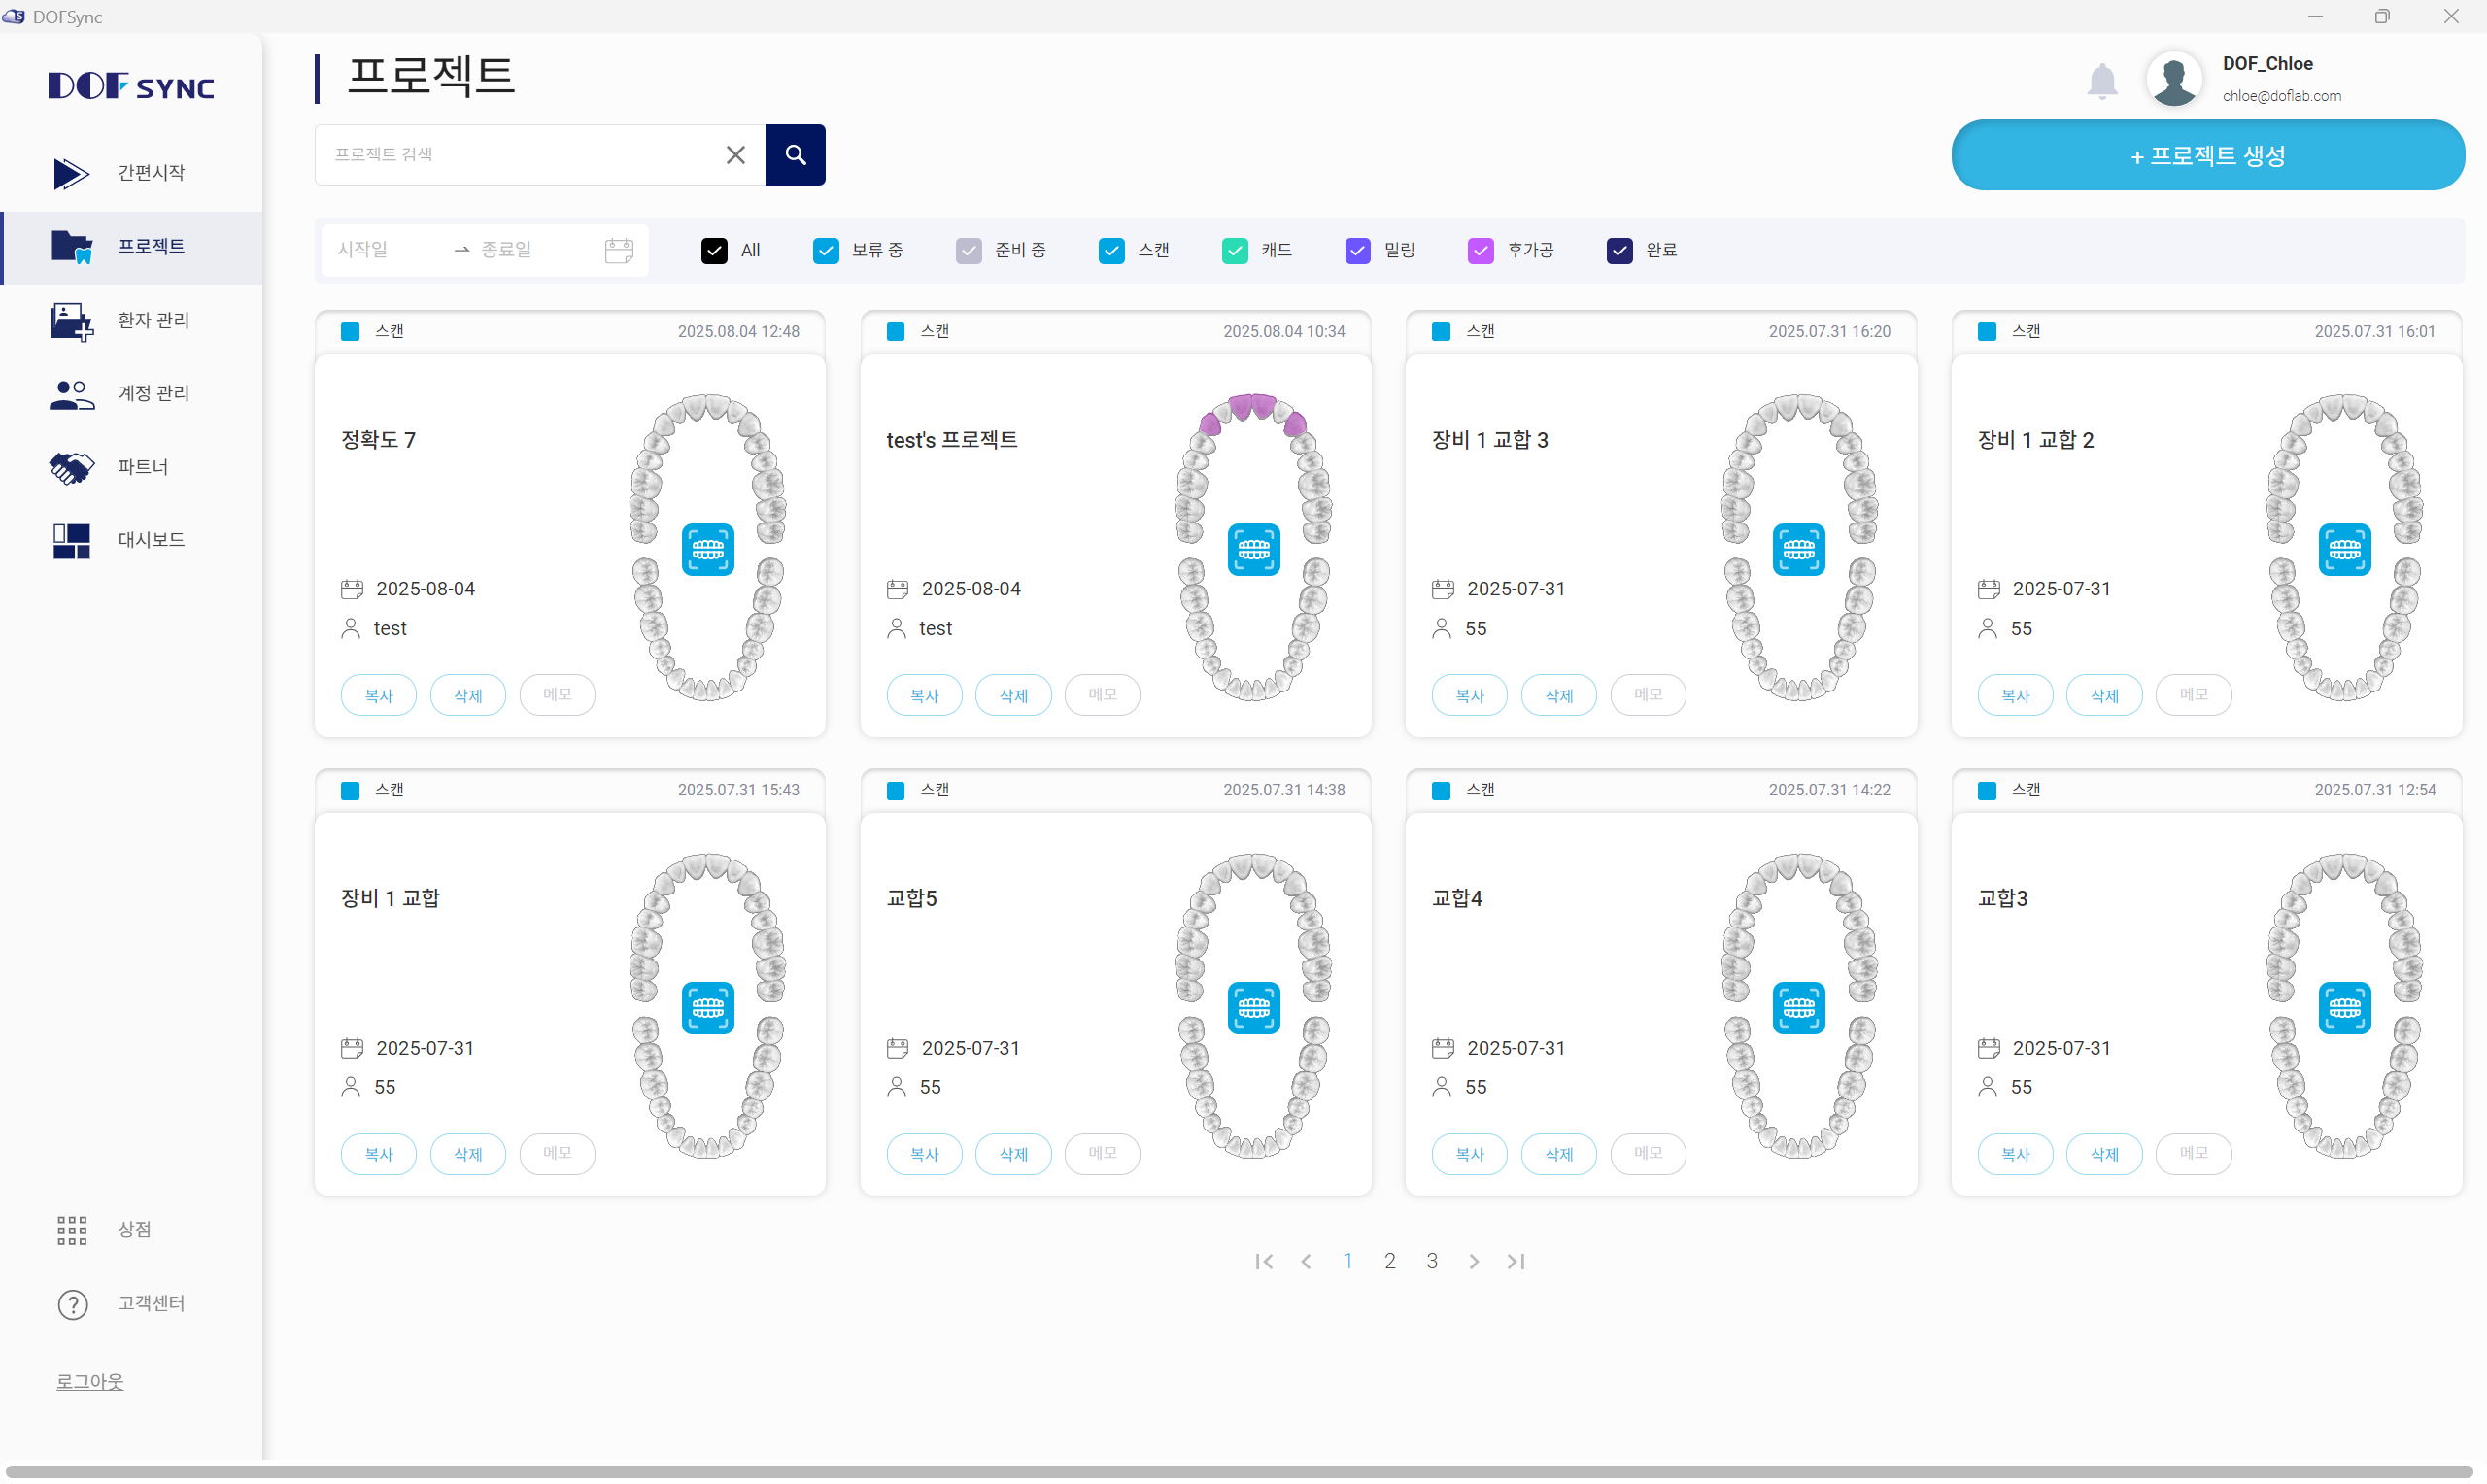Open the date range calendar icon
2487x1484 pixels.
(619, 250)
